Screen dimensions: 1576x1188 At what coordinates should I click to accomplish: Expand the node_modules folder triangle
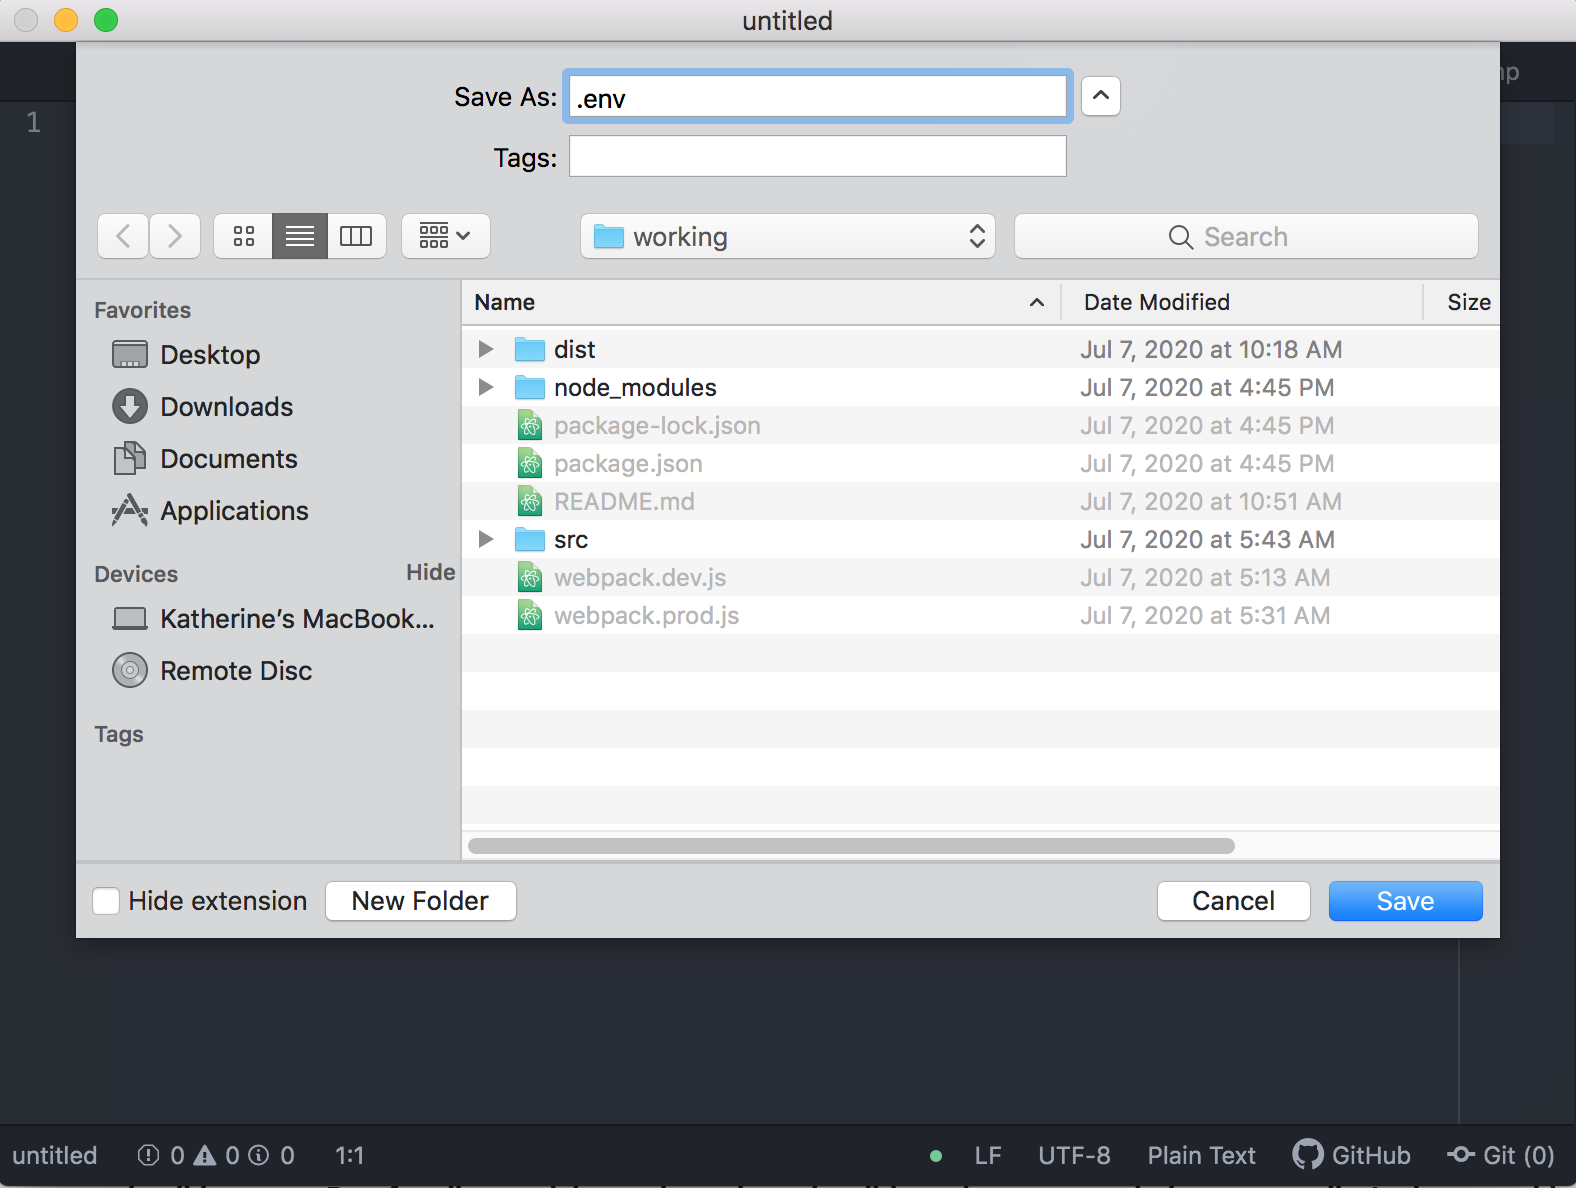click(x=486, y=387)
